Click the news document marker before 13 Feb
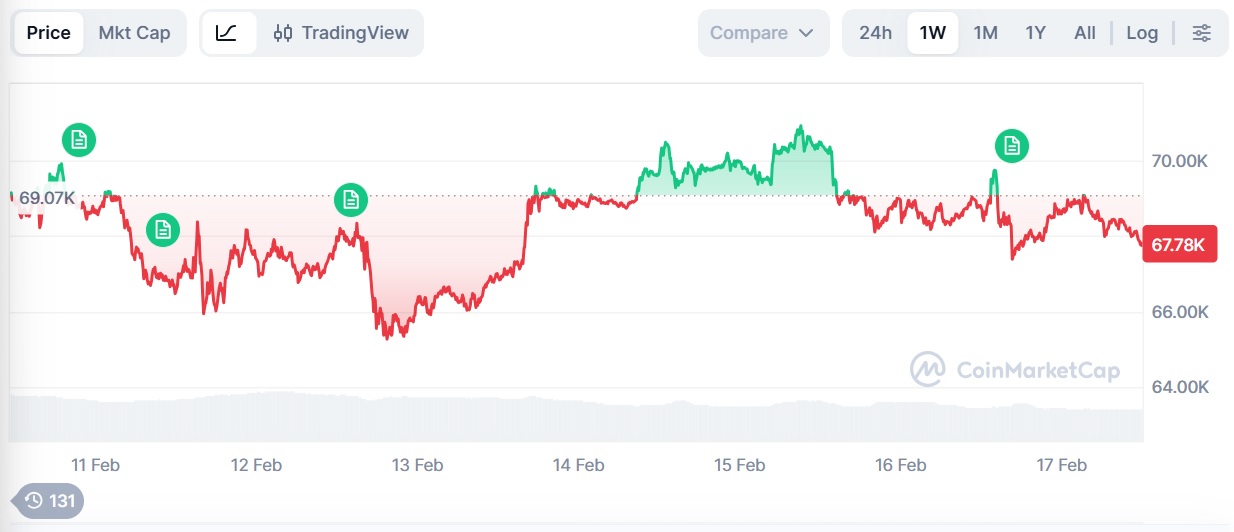This screenshot has height=532, width=1234. click(x=351, y=200)
